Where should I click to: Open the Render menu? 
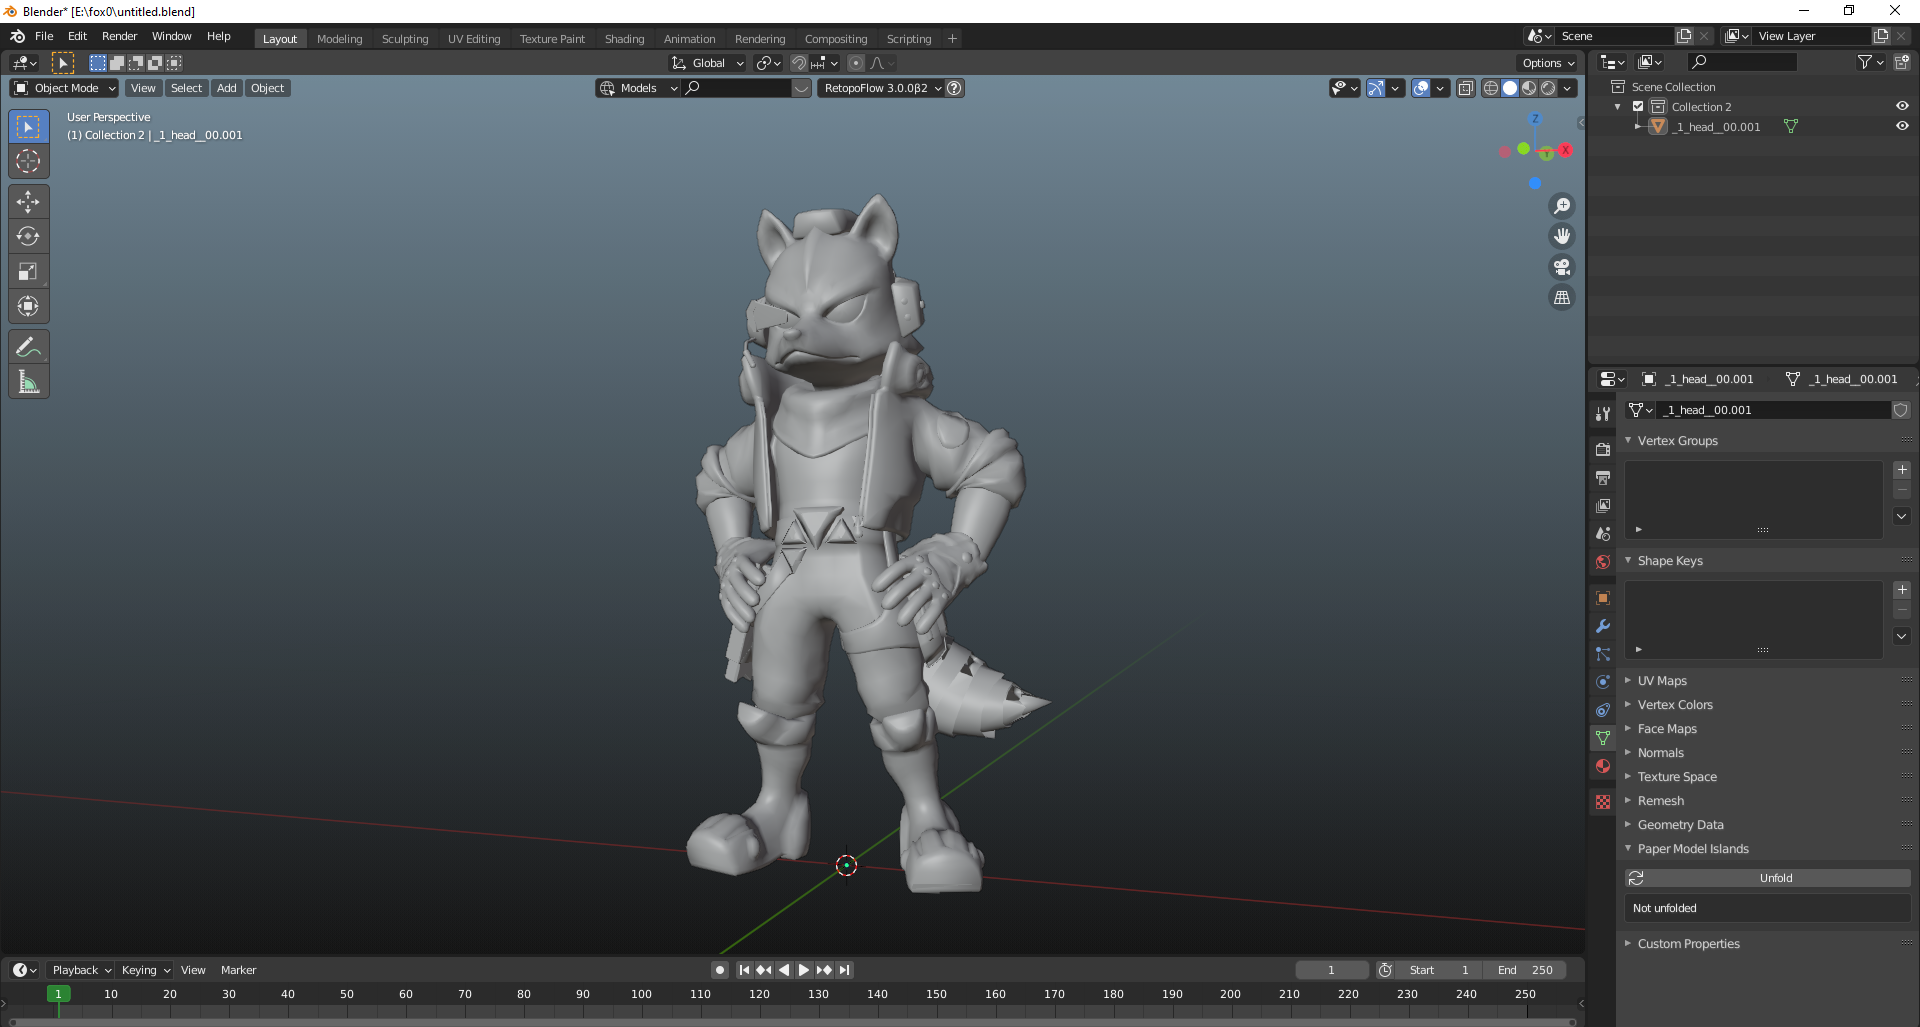119,36
